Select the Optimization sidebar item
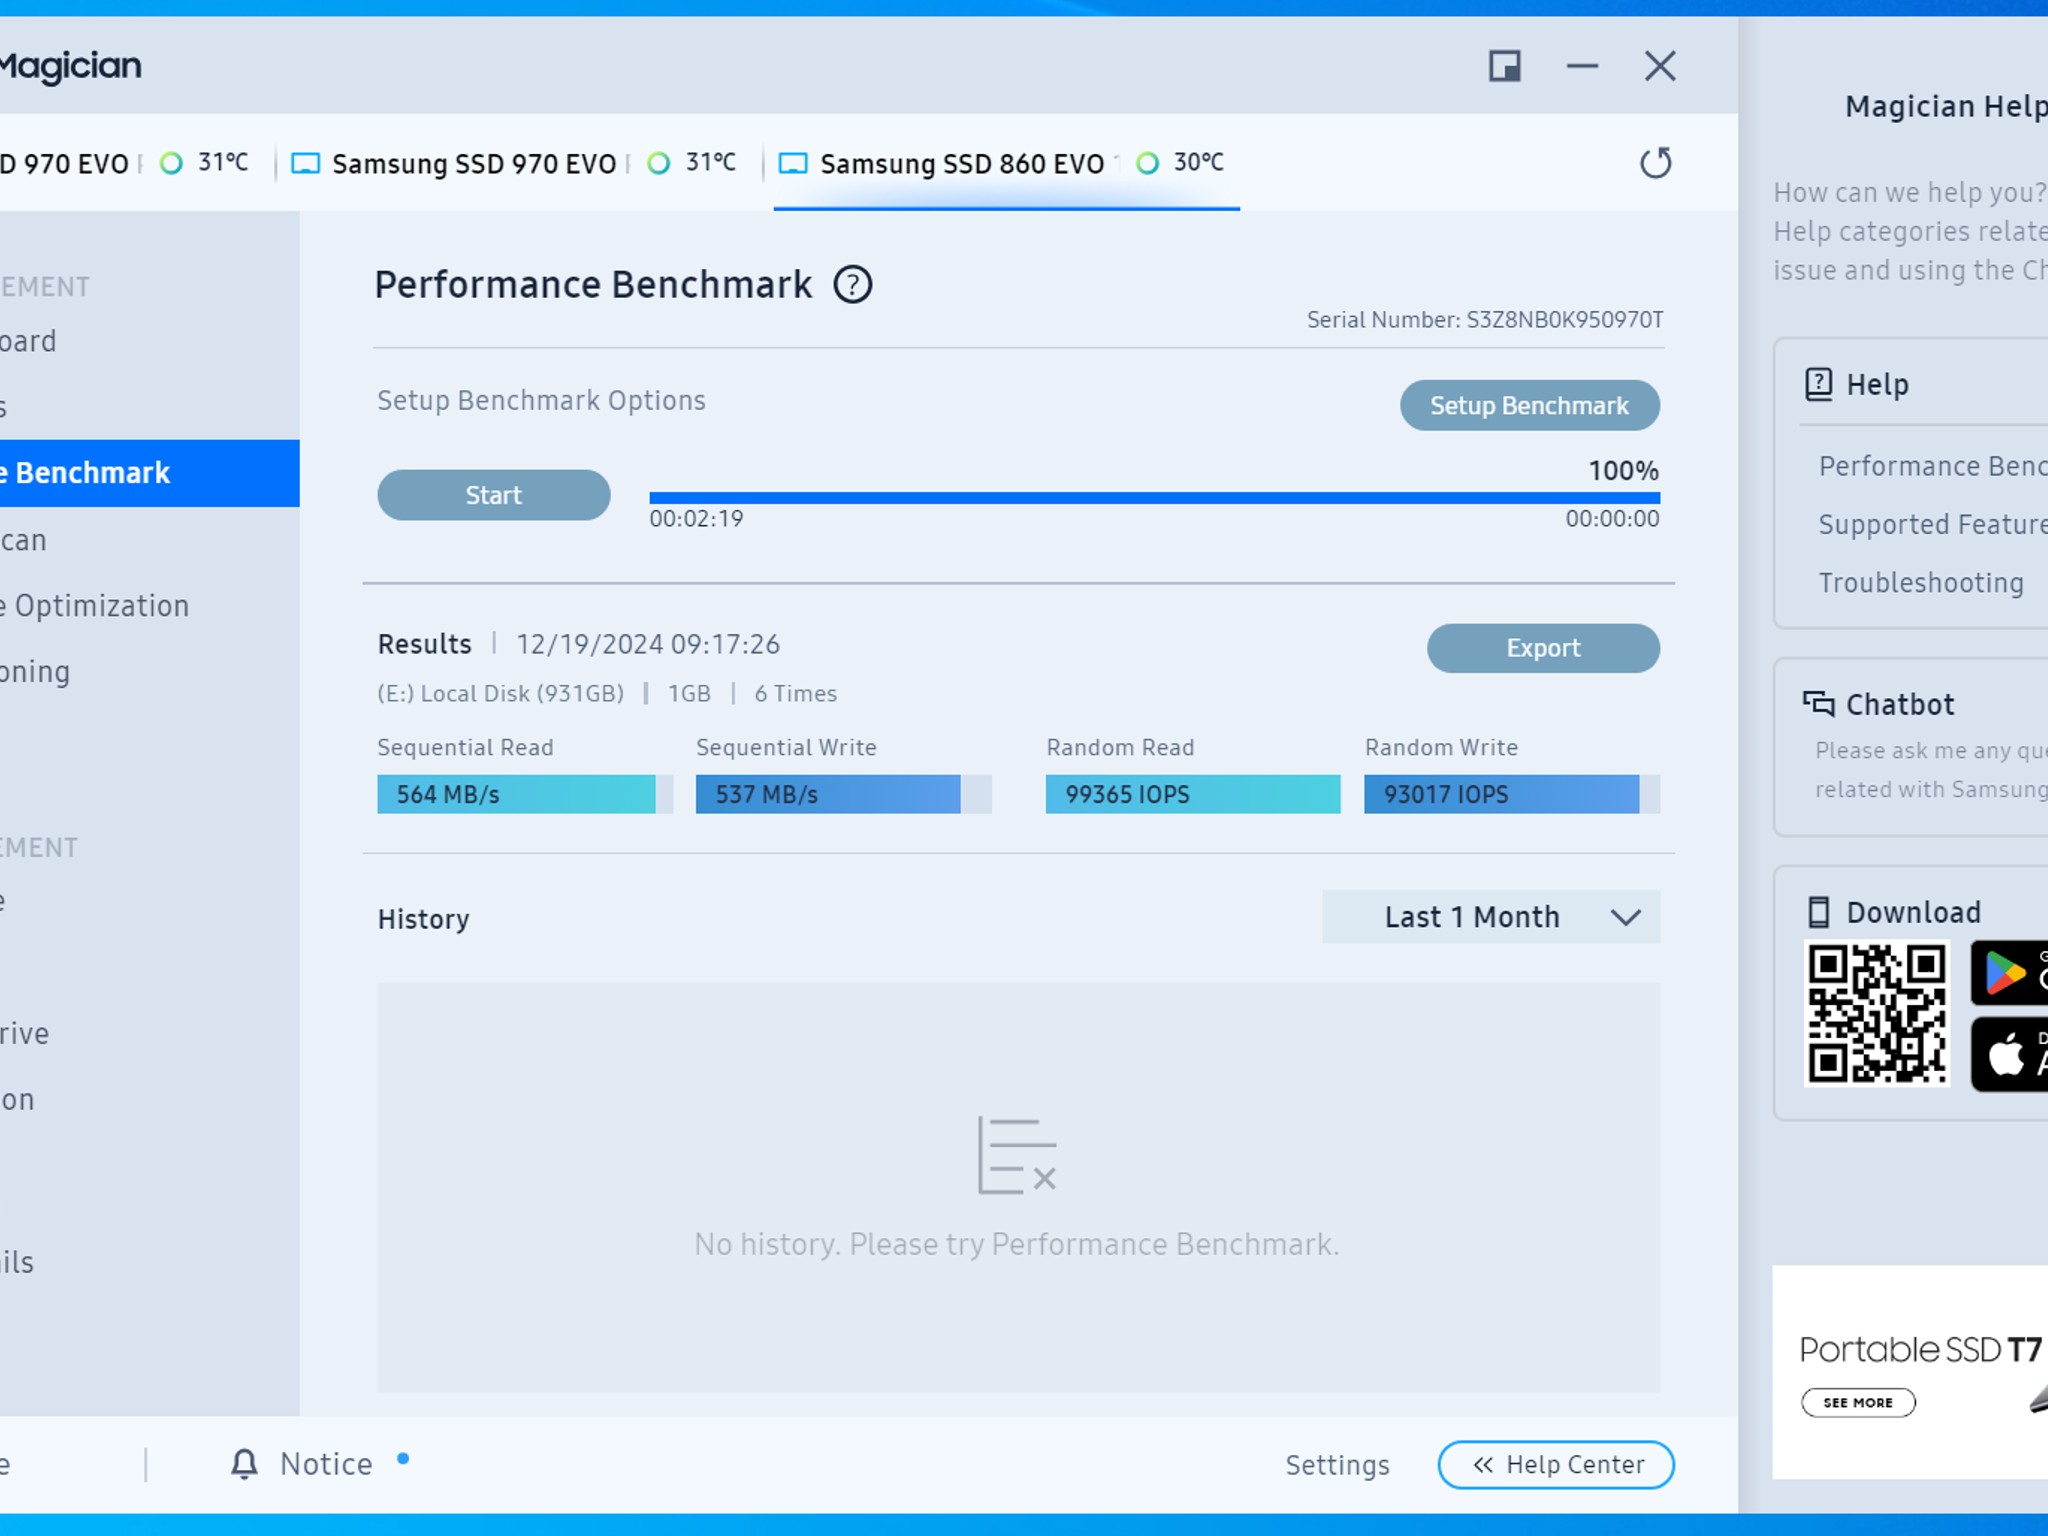The height and width of the screenshot is (1536, 2048). click(x=95, y=606)
